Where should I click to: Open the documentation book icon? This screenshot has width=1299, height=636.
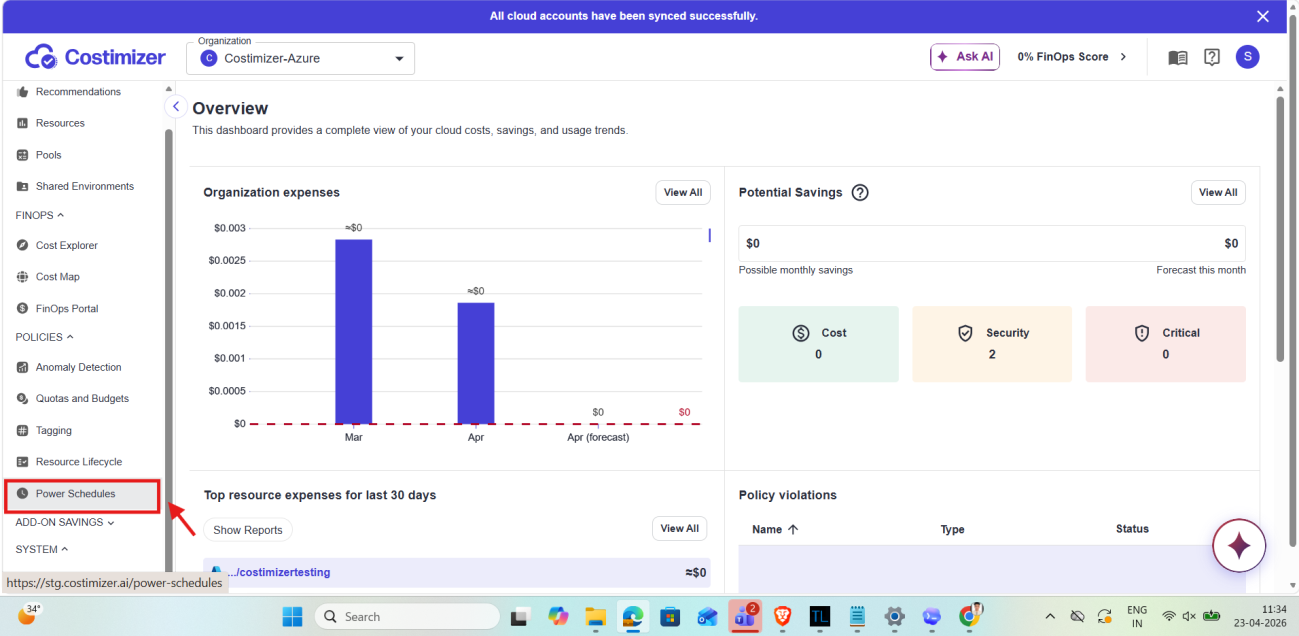click(1178, 57)
